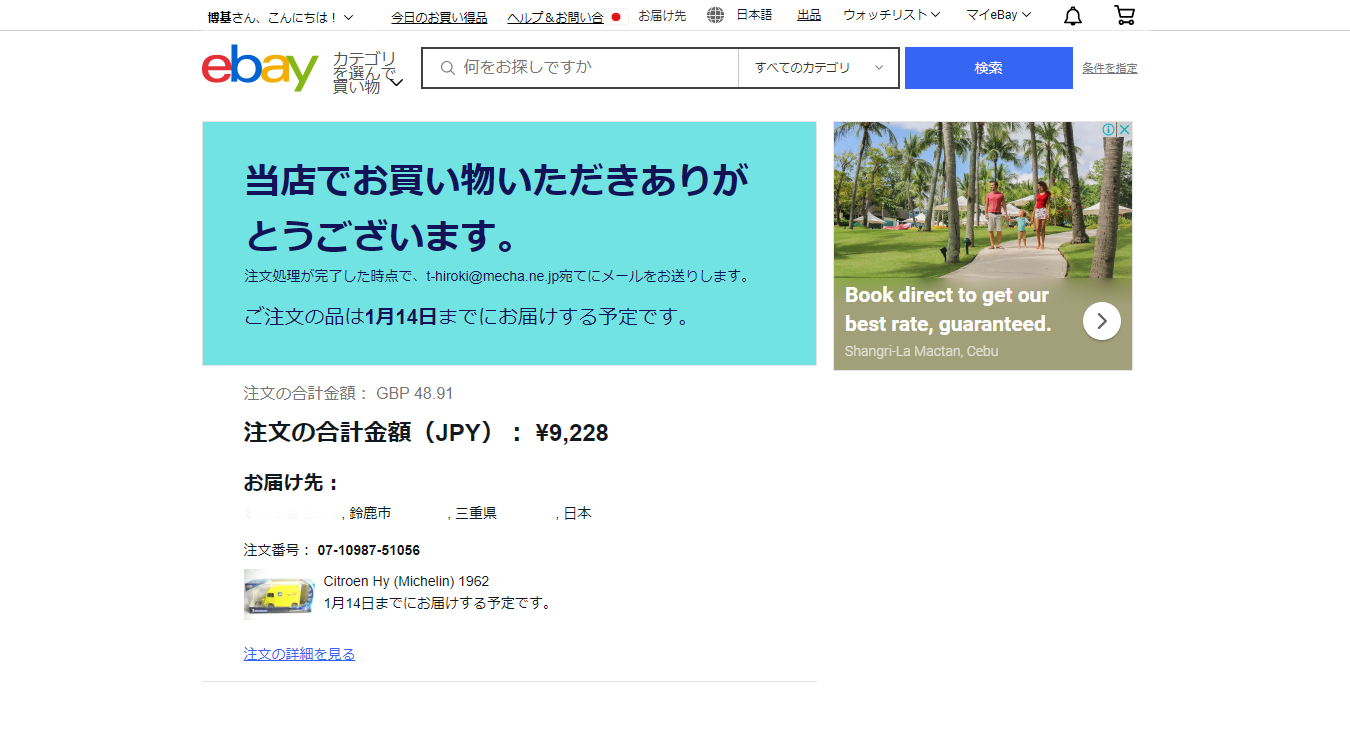
Task: Open the 出品 selling link
Action: click(x=809, y=15)
